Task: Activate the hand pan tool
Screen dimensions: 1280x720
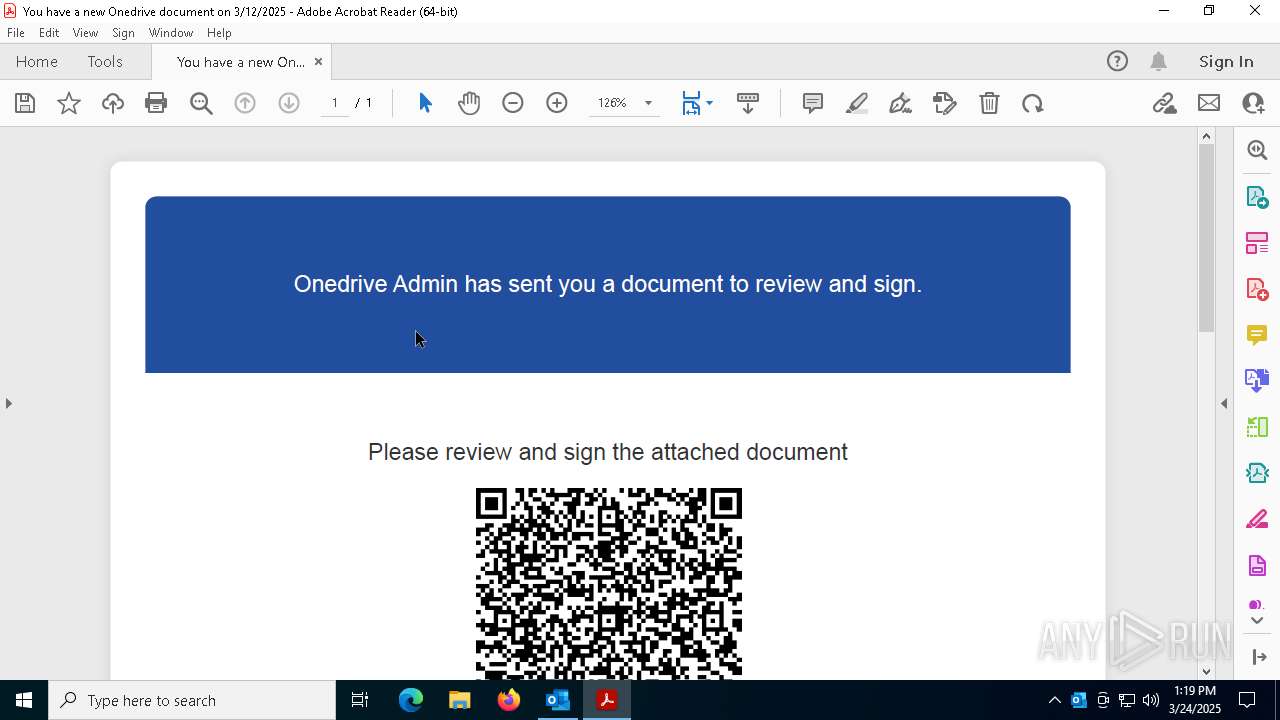Action: click(x=469, y=103)
